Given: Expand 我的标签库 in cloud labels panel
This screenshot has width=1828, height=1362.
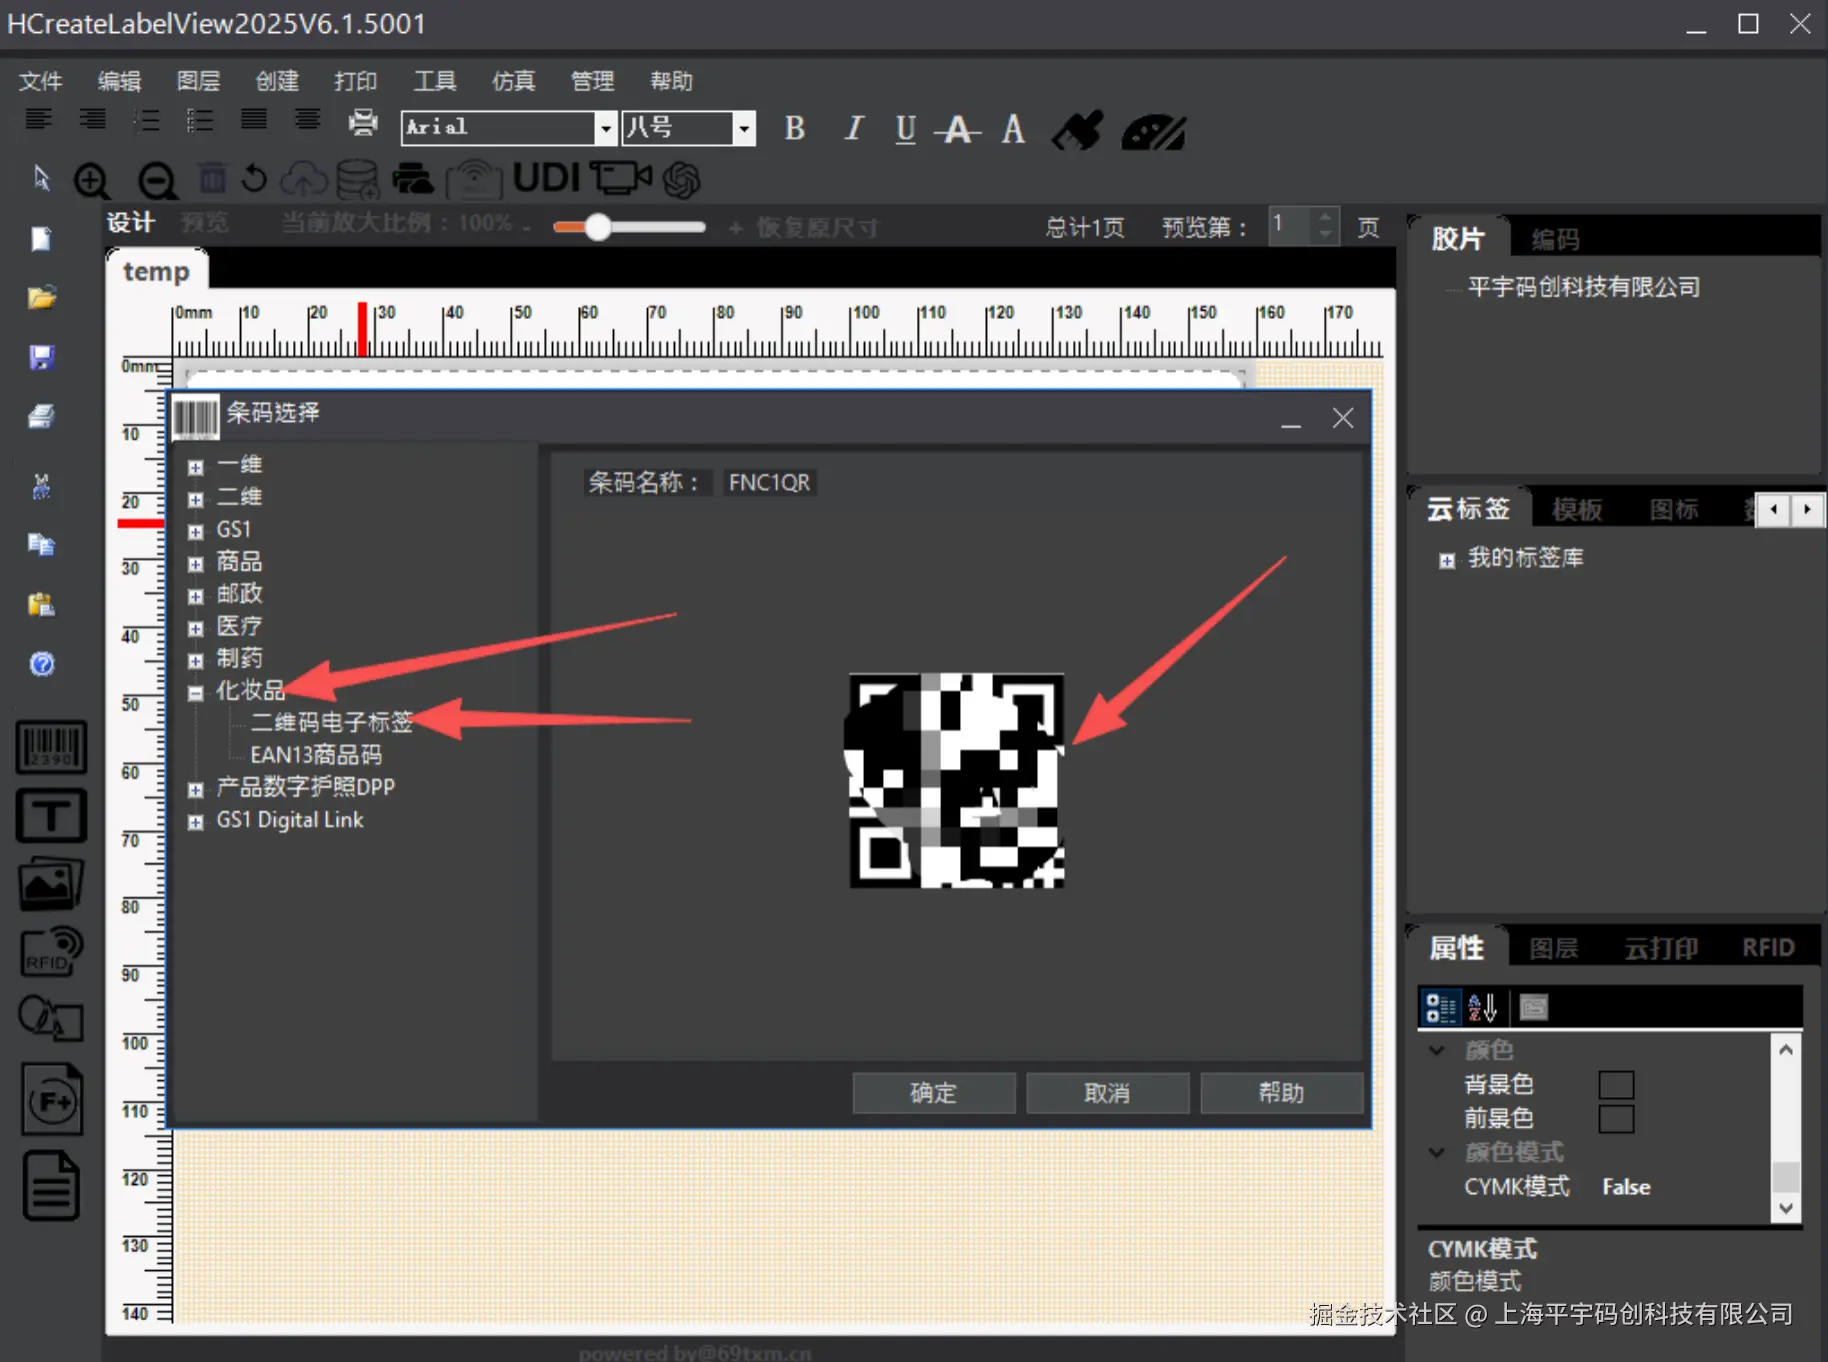Looking at the screenshot, I should (x=1446, y=560).
